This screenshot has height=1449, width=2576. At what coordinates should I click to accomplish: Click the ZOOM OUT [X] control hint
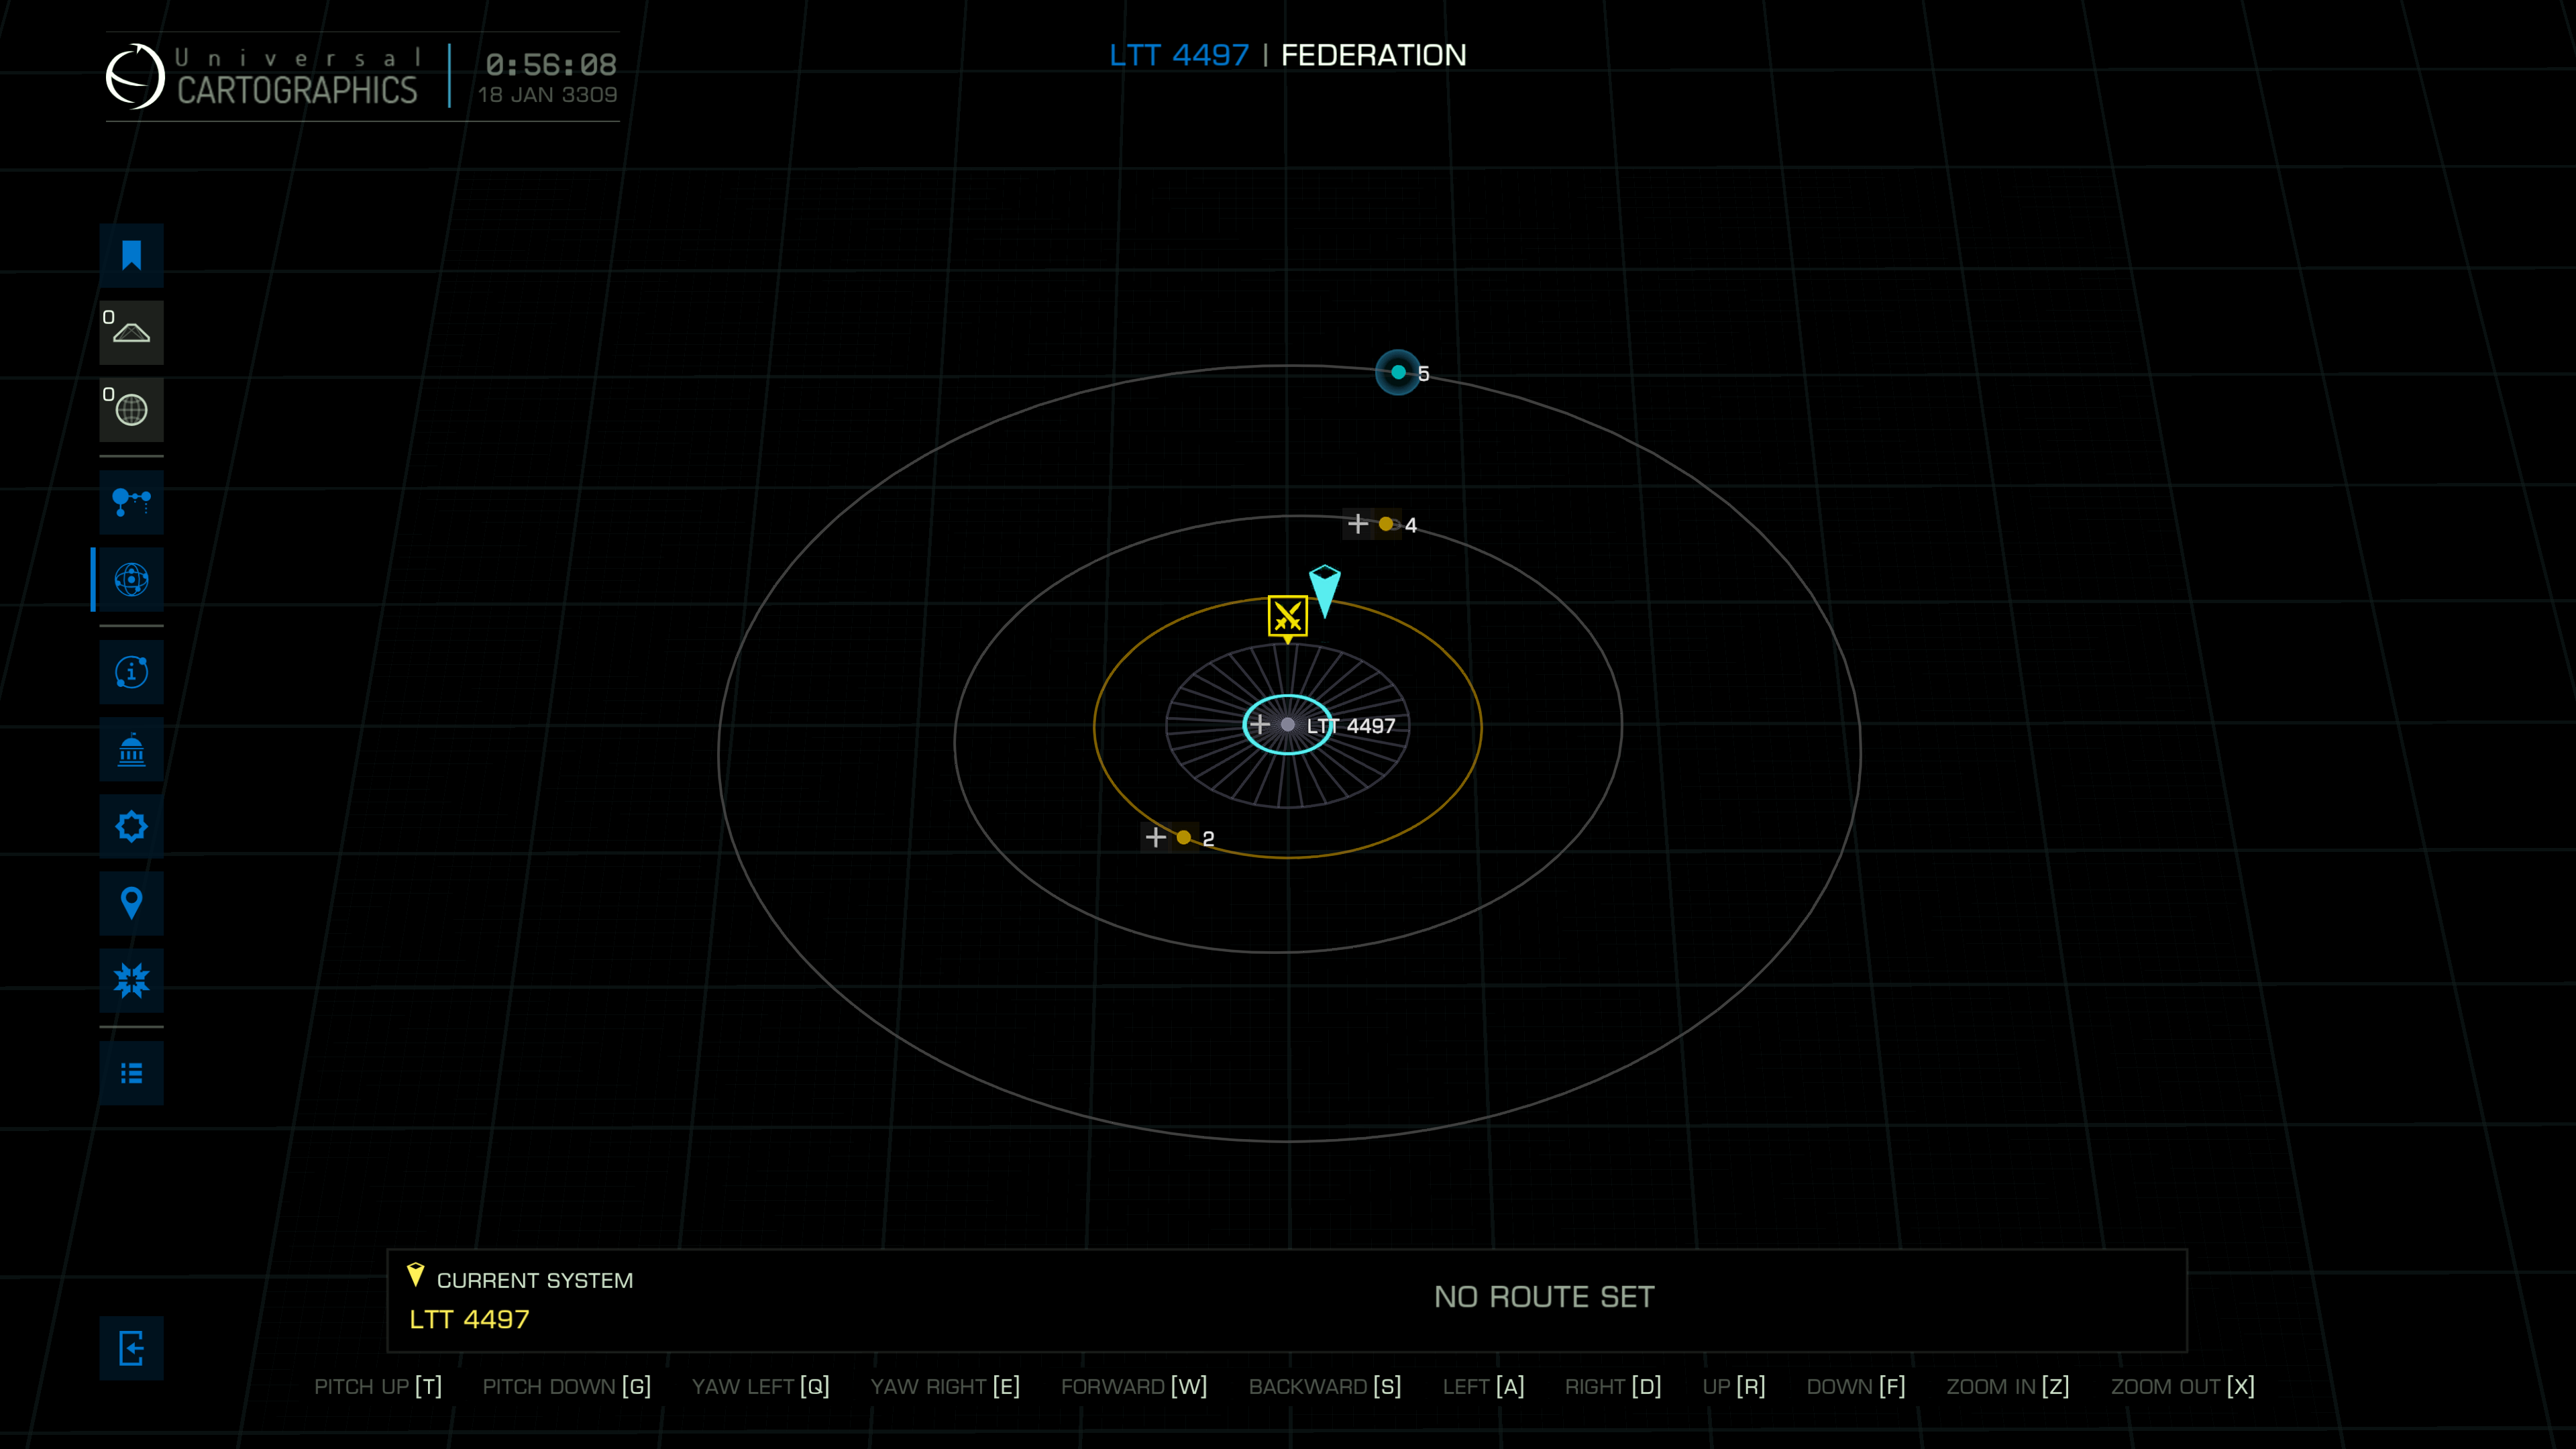pyautogui.click(x=2183, y=1386)
